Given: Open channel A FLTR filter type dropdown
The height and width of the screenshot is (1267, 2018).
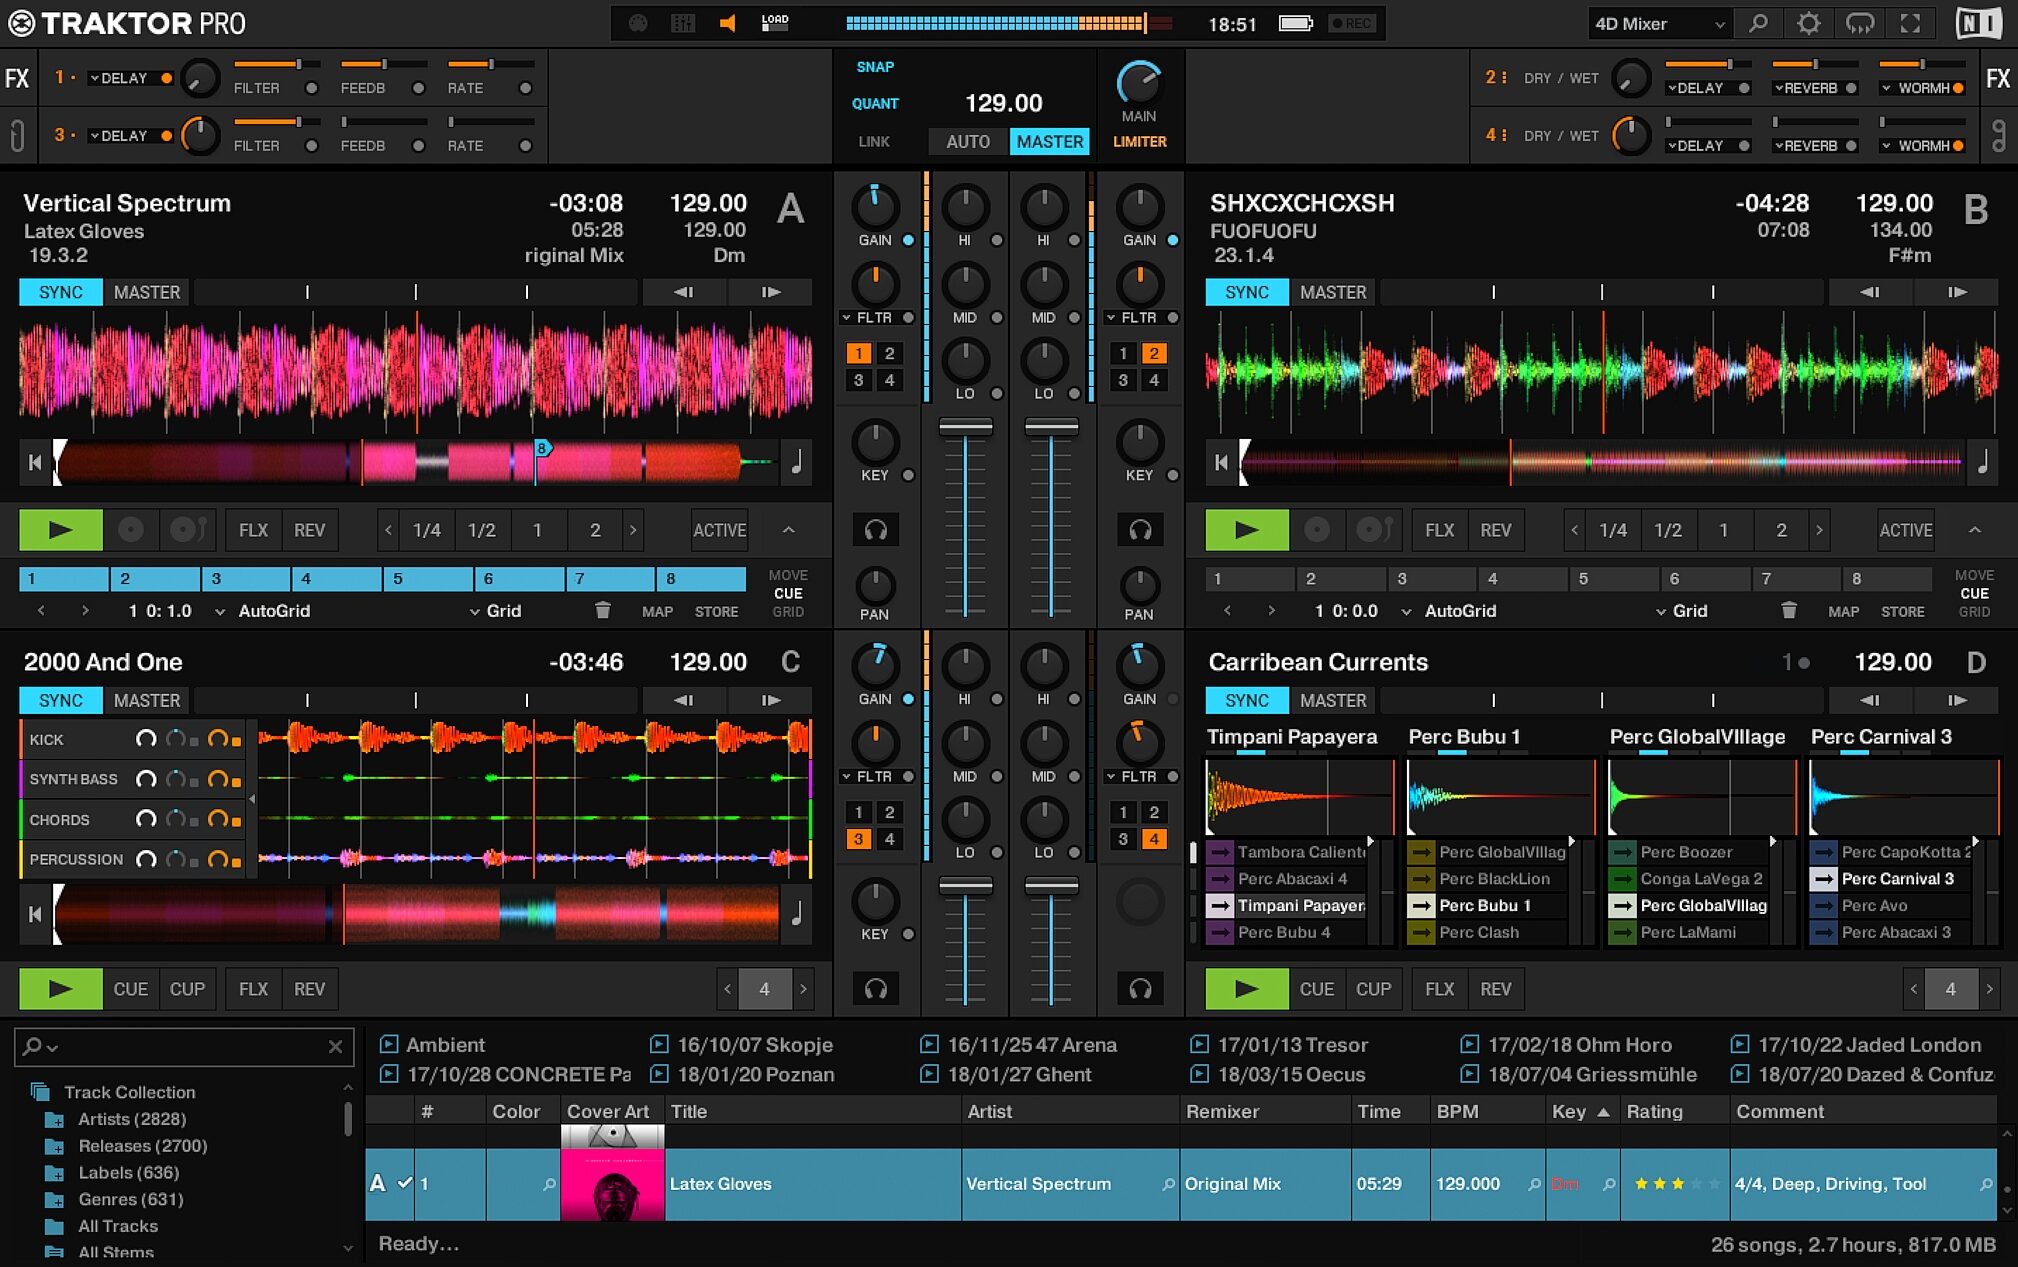Looking at the screenshot, I should (868, 318).
